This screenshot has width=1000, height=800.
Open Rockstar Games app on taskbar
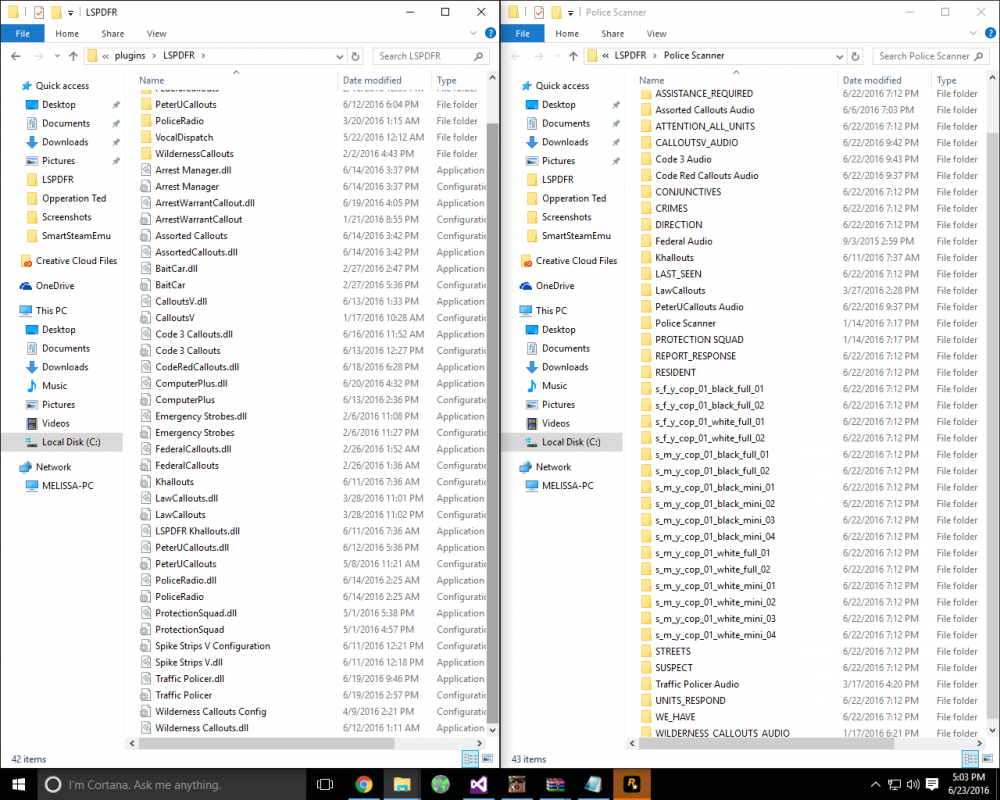click(631, 784)
